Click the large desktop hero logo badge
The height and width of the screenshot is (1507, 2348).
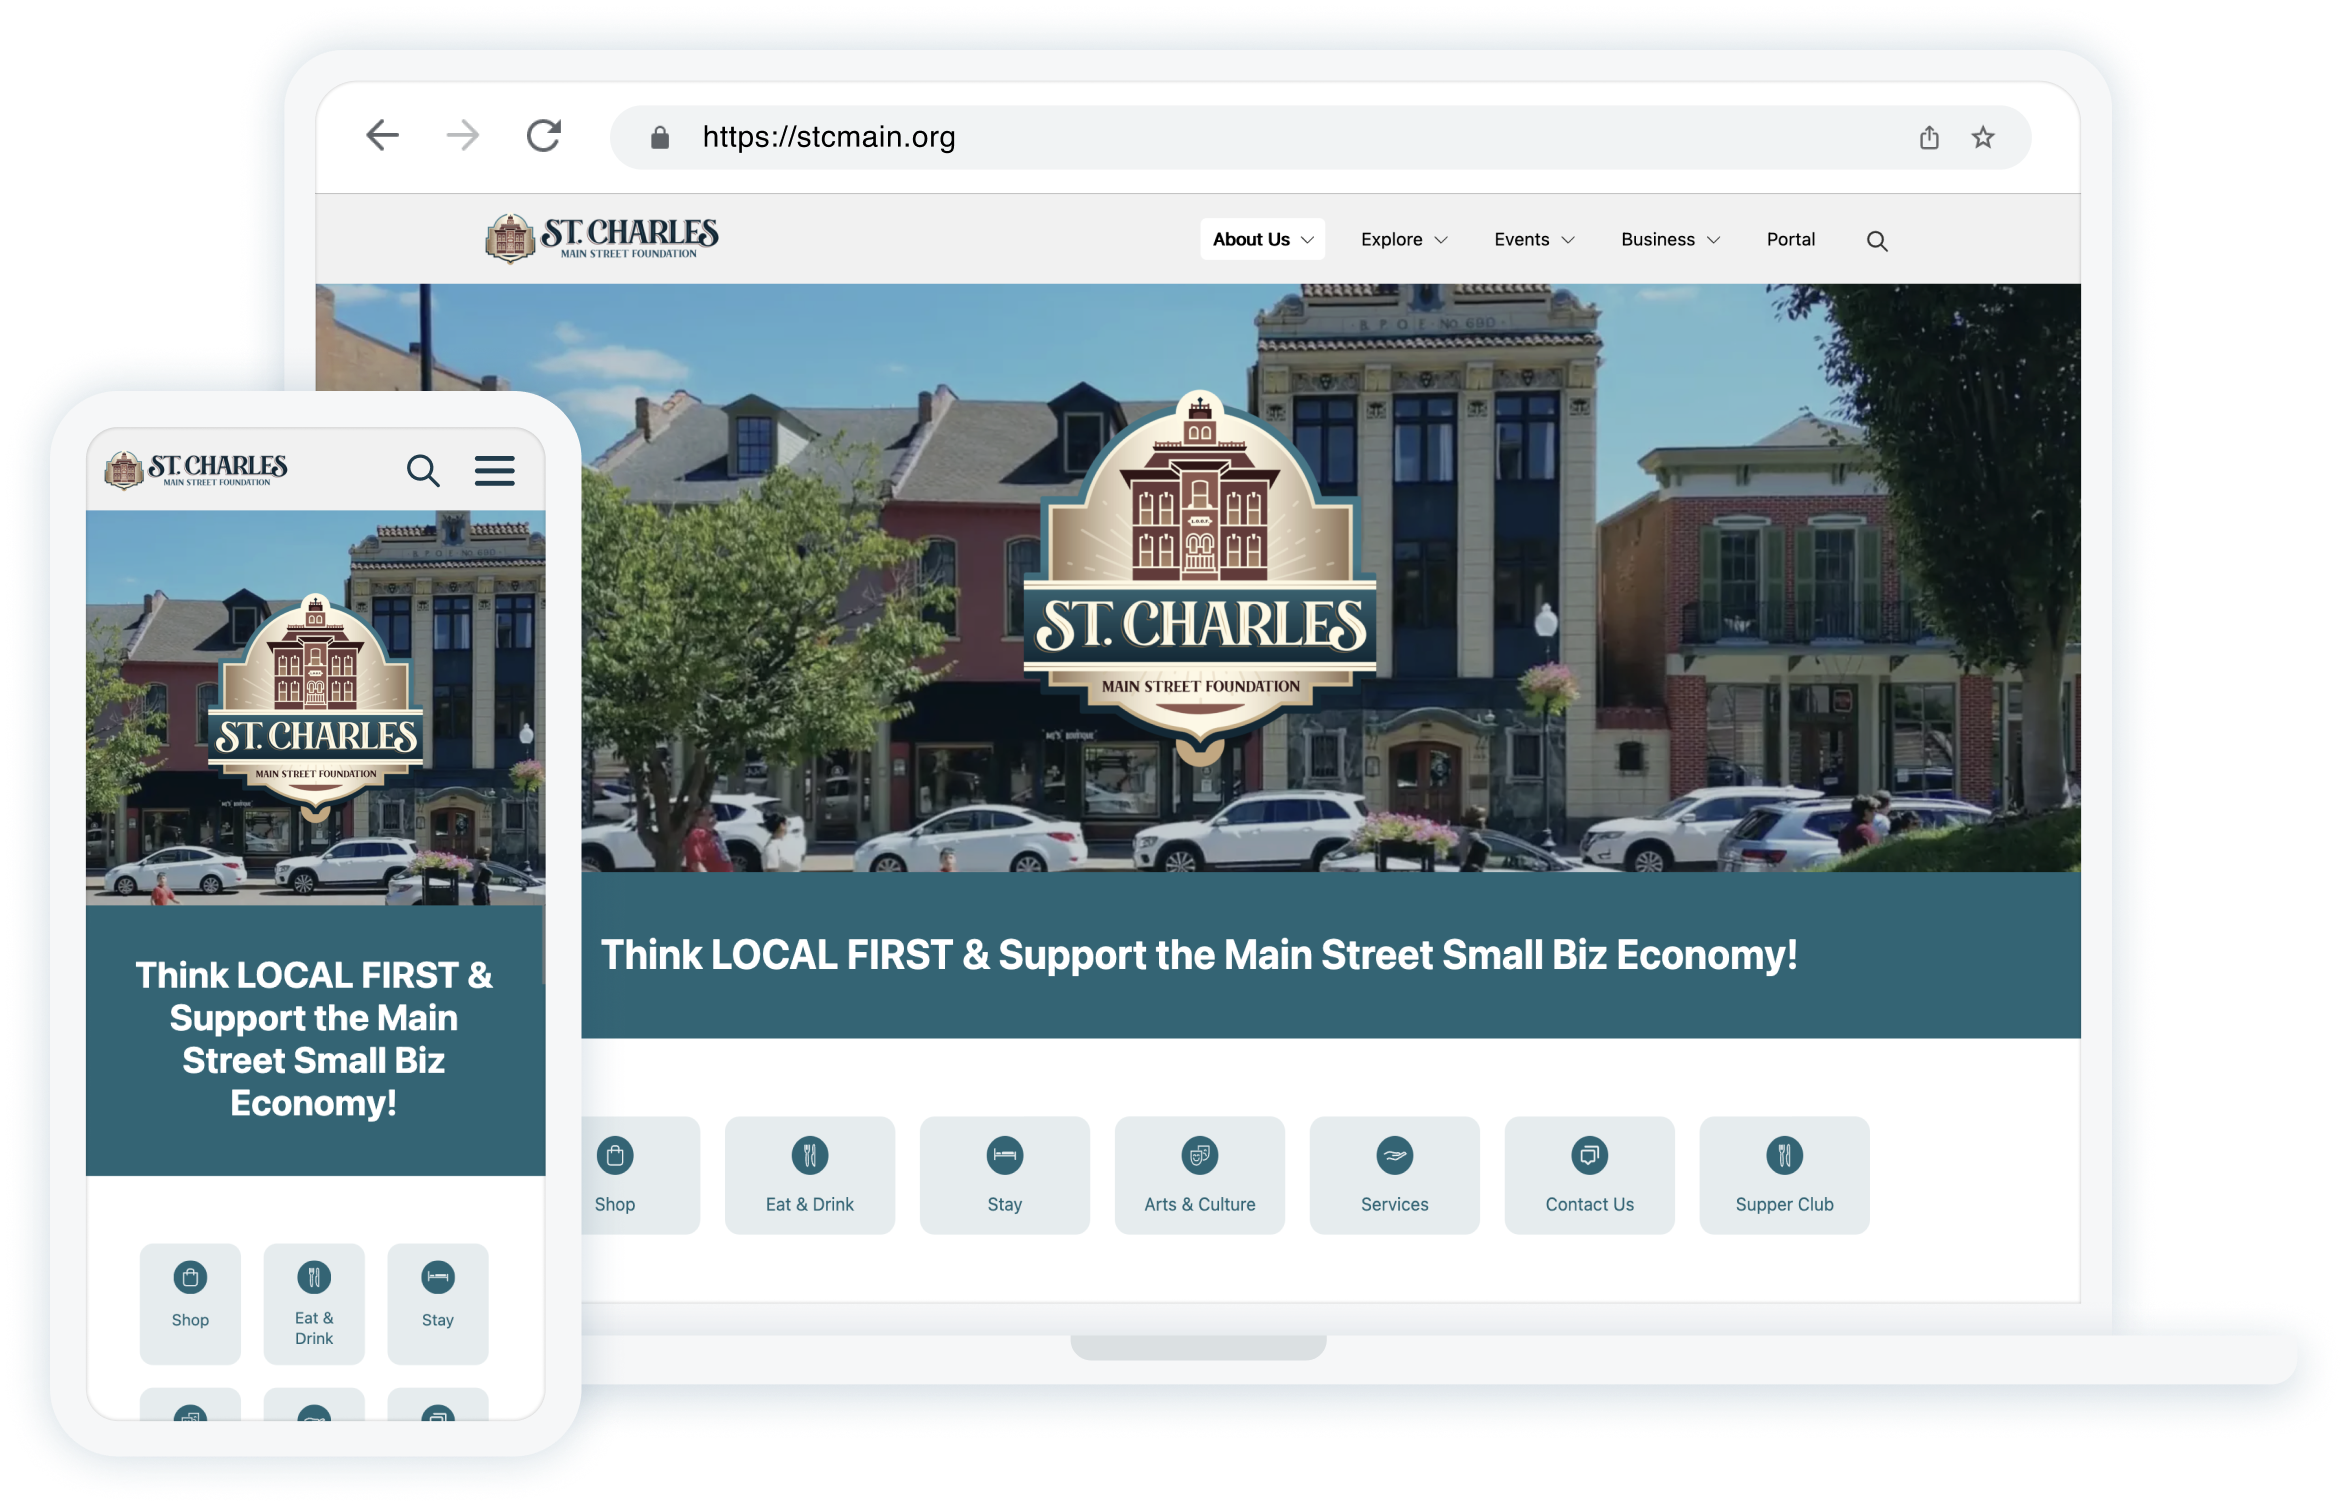coord(1200,578)
